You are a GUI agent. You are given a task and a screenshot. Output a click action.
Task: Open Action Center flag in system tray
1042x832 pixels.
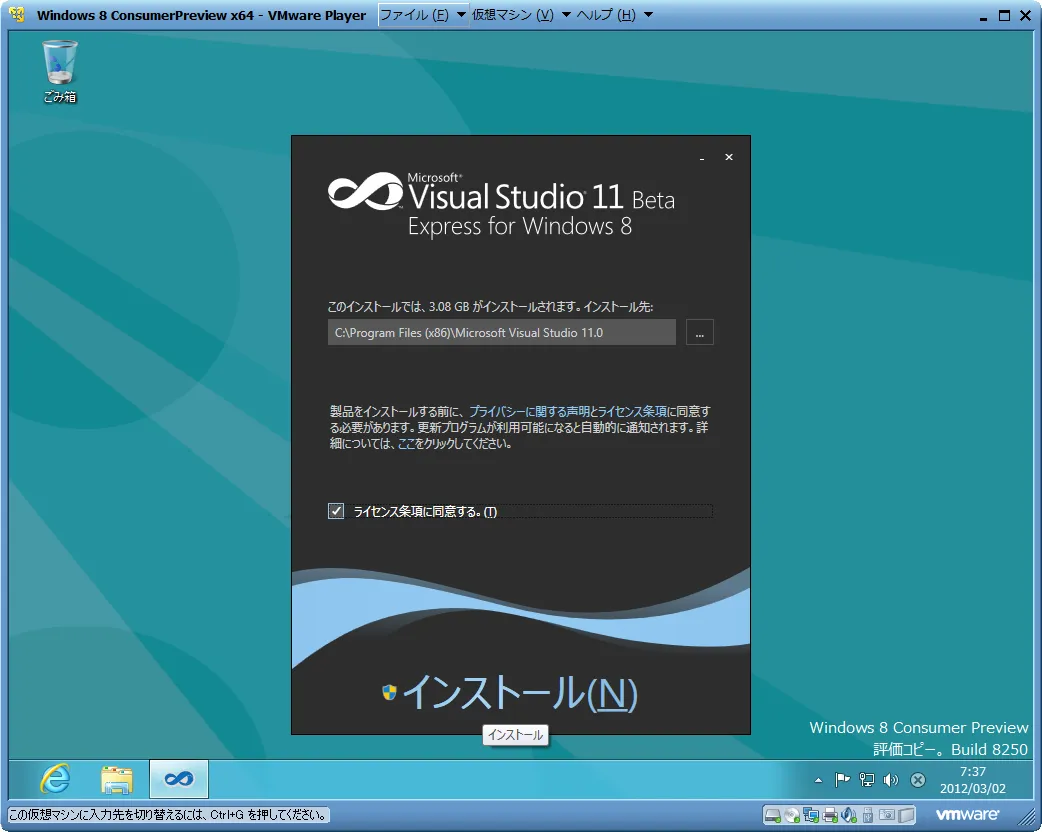coord(842,780)
